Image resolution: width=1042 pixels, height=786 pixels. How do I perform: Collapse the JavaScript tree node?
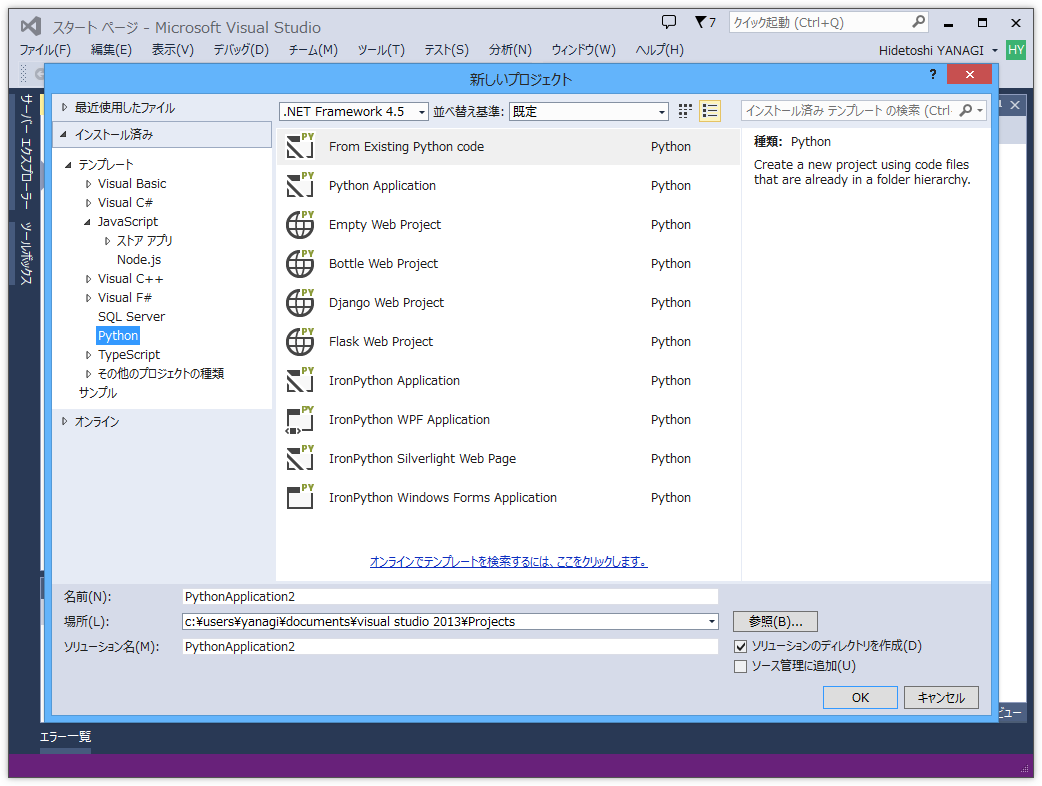pos(87,222)
